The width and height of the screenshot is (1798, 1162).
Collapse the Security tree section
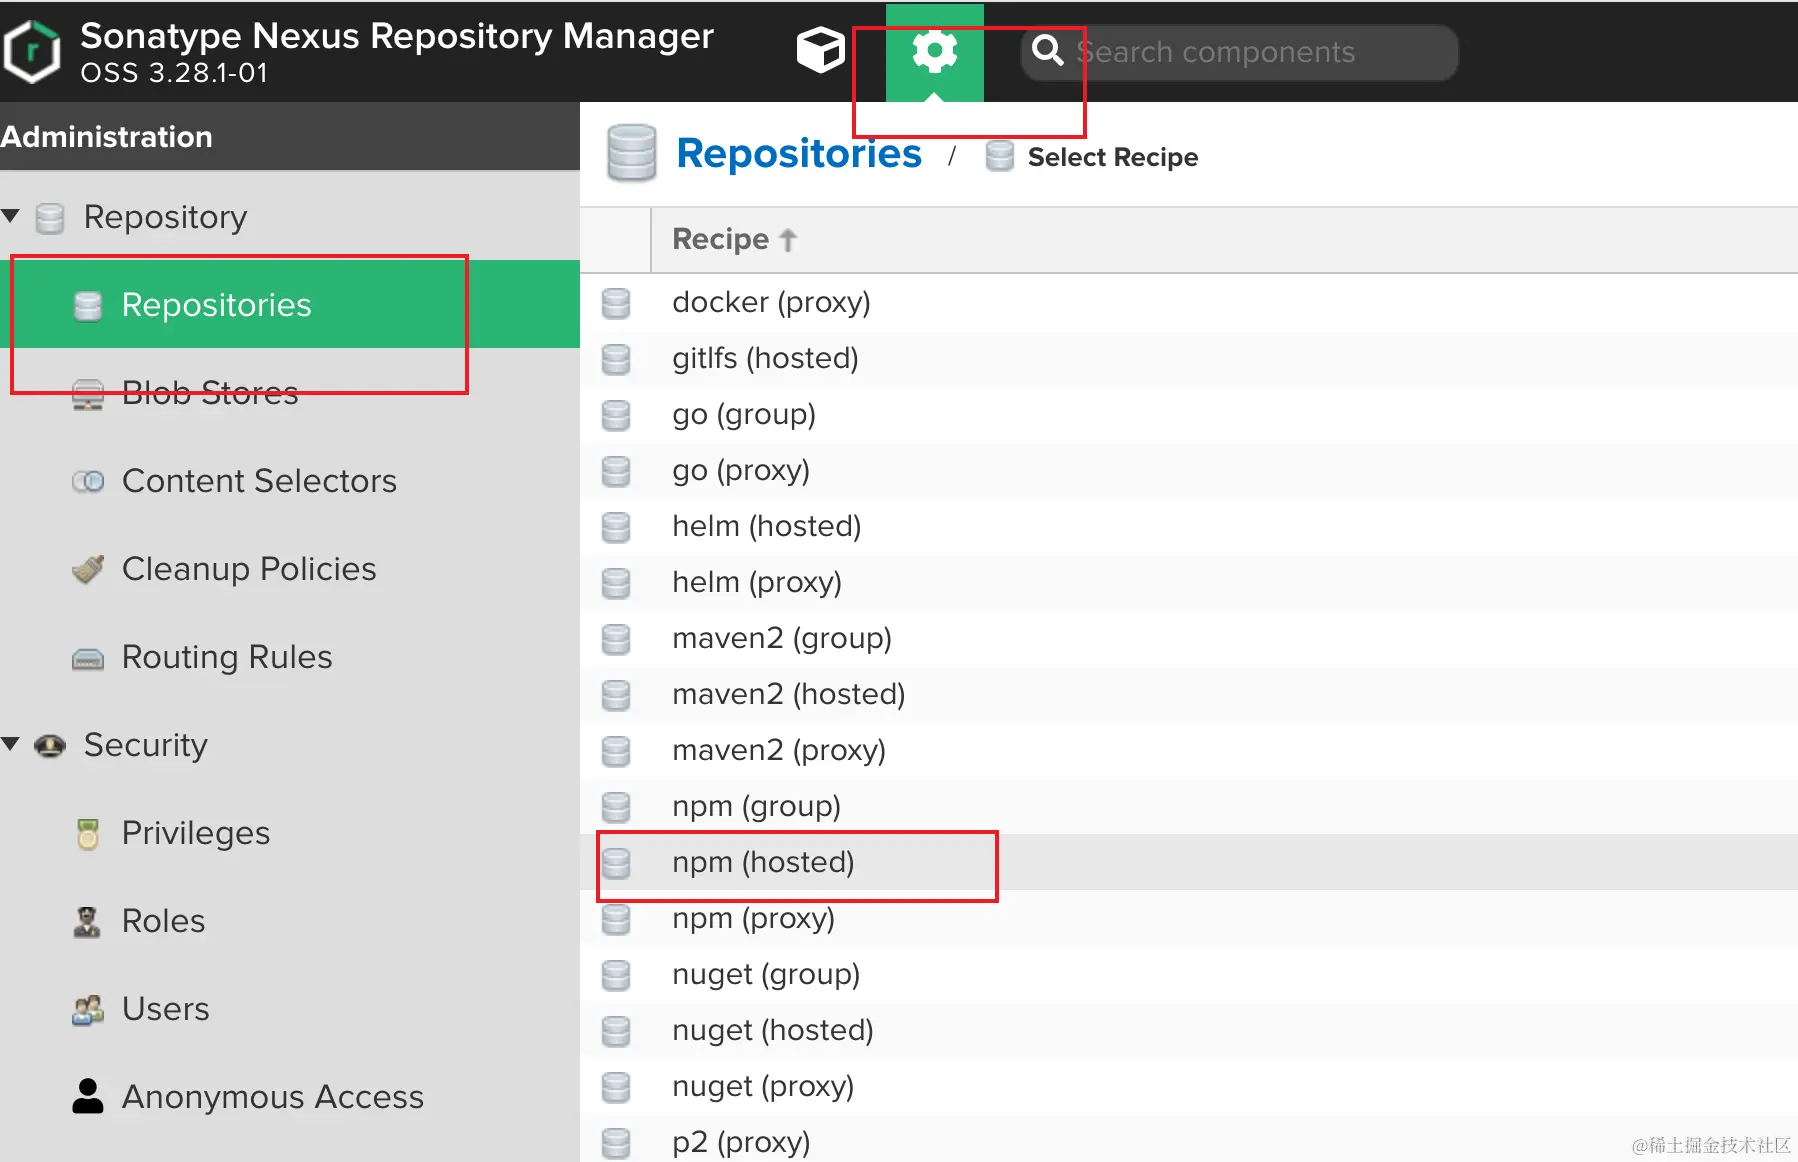pos(11,744)
